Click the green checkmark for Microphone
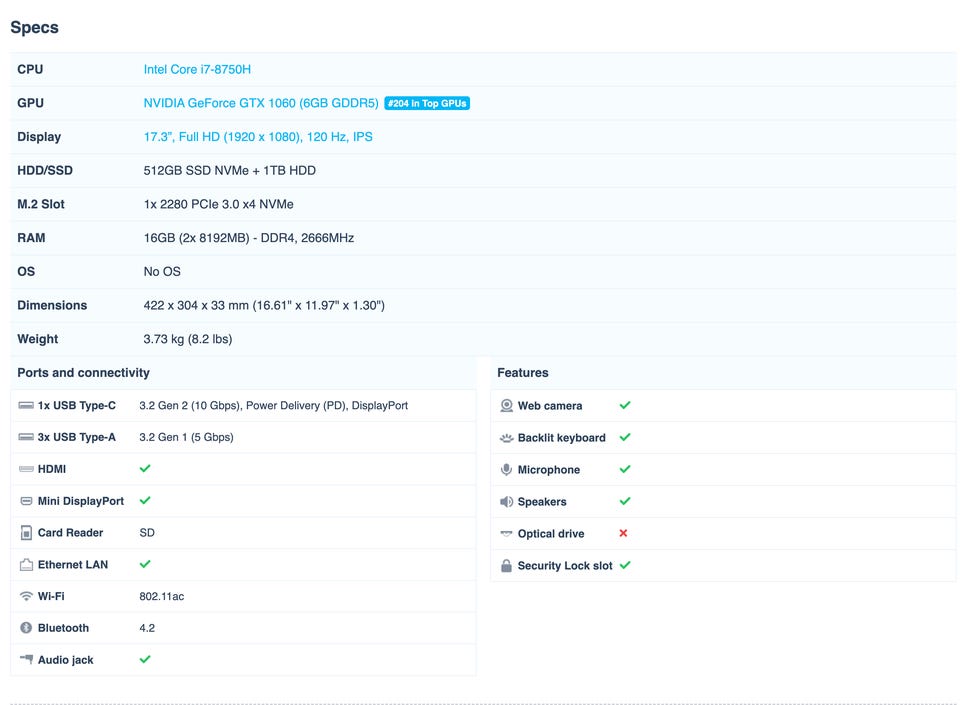The height and width of the screenshot is (705, 960). coord(625,469)
